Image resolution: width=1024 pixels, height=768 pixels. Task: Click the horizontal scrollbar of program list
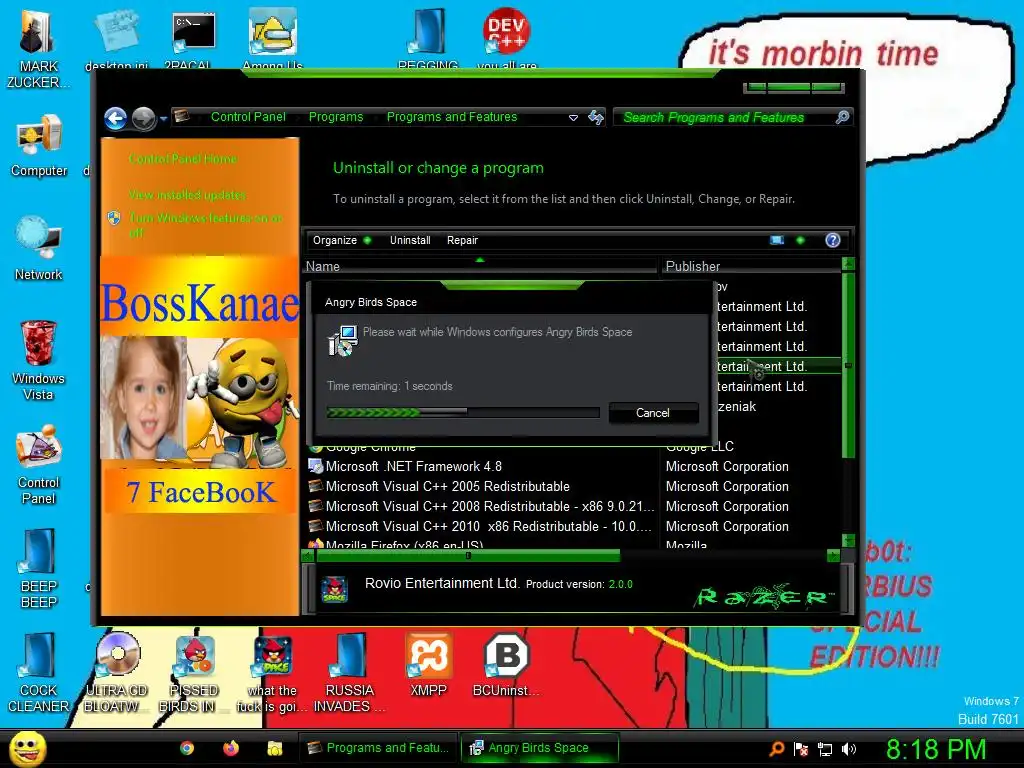(468, 556)
